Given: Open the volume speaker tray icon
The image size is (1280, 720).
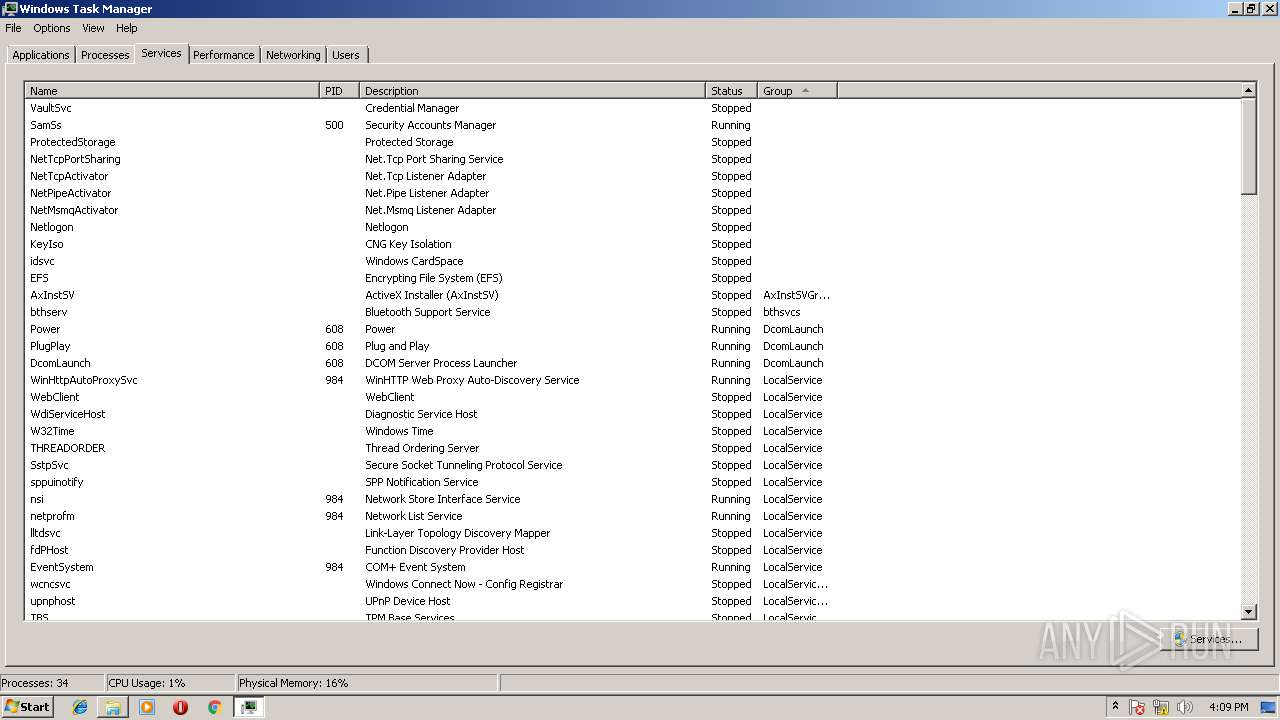Looking at the screenshot, I should (1185, 707).
